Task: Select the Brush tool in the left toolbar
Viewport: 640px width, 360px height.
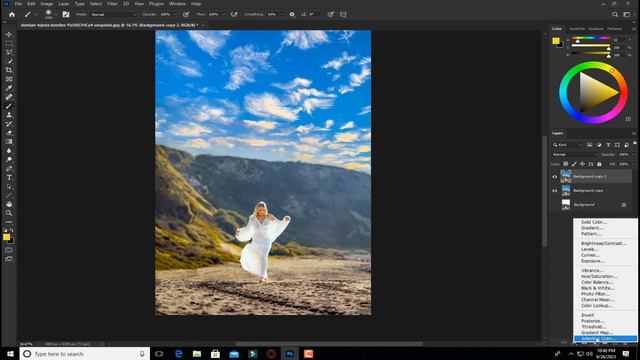Action: 9,106
